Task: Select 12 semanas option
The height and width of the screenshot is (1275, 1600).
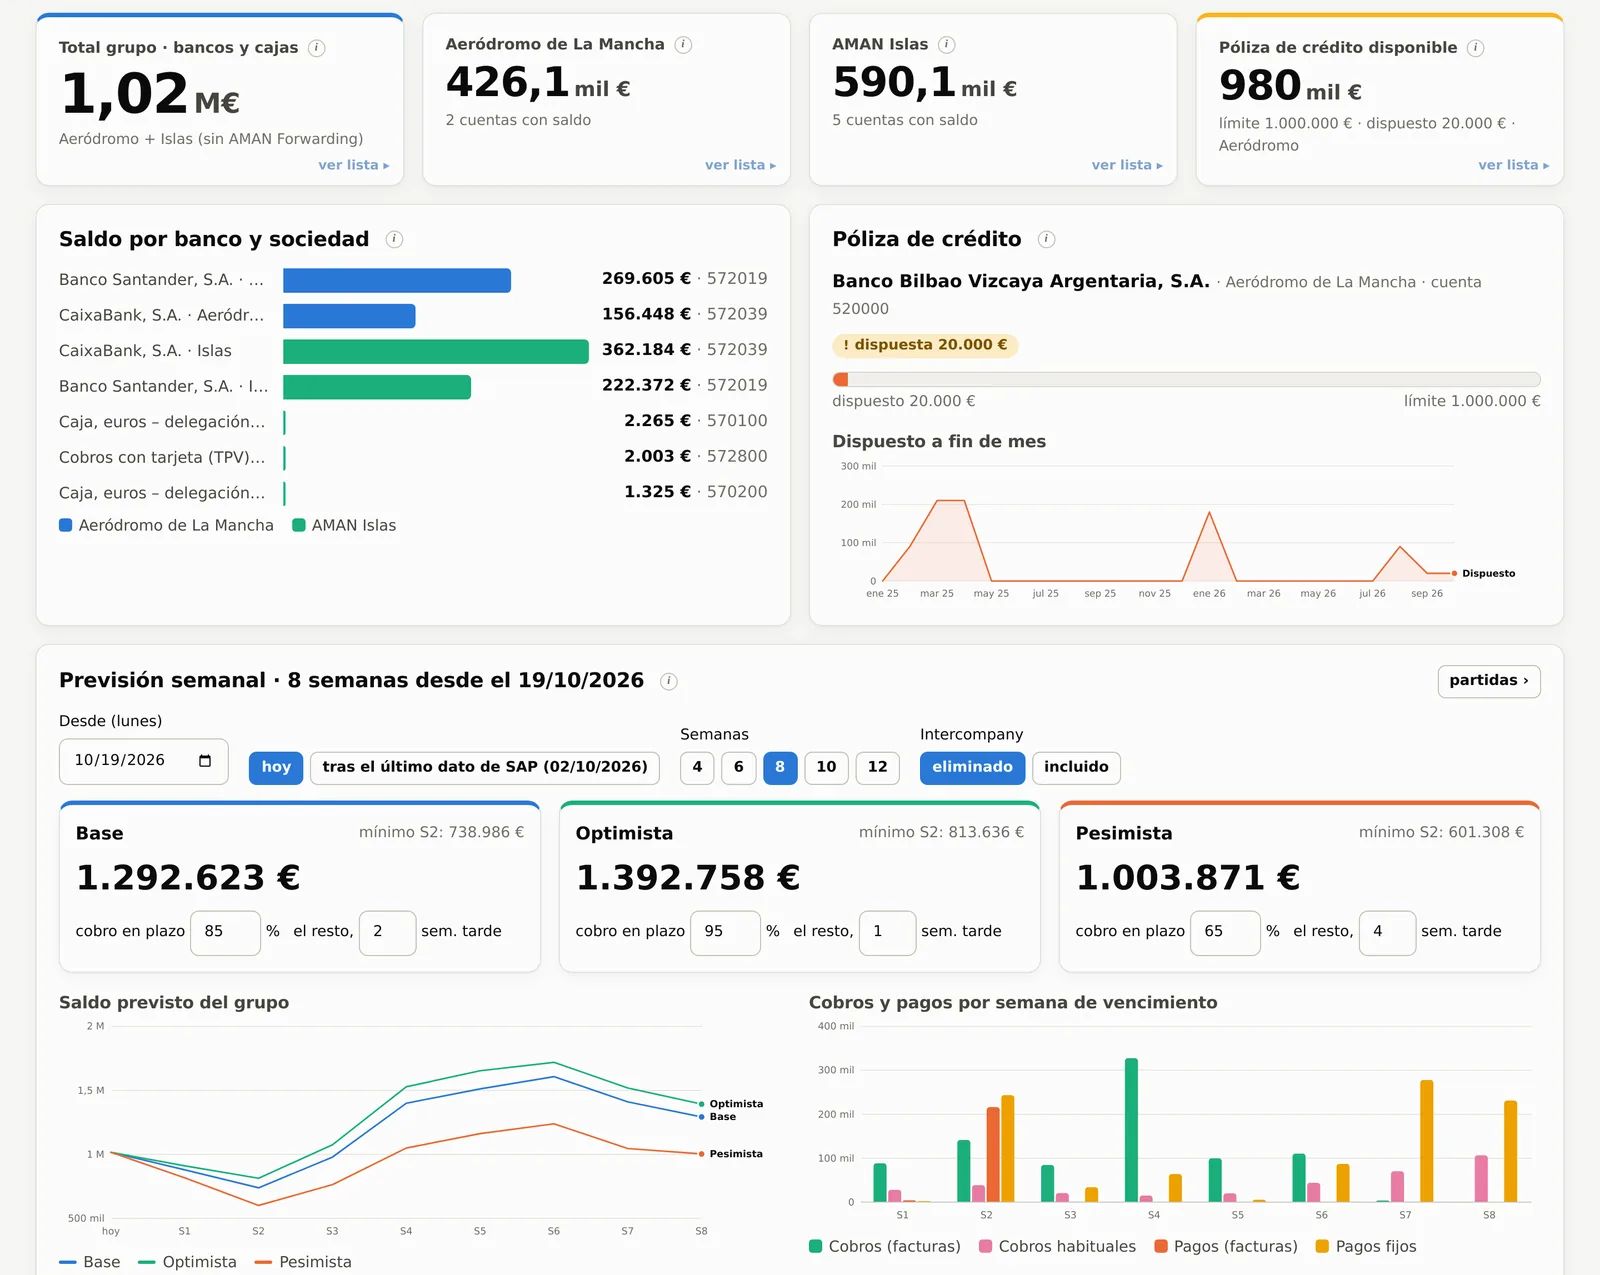Action: pos(877,767)
